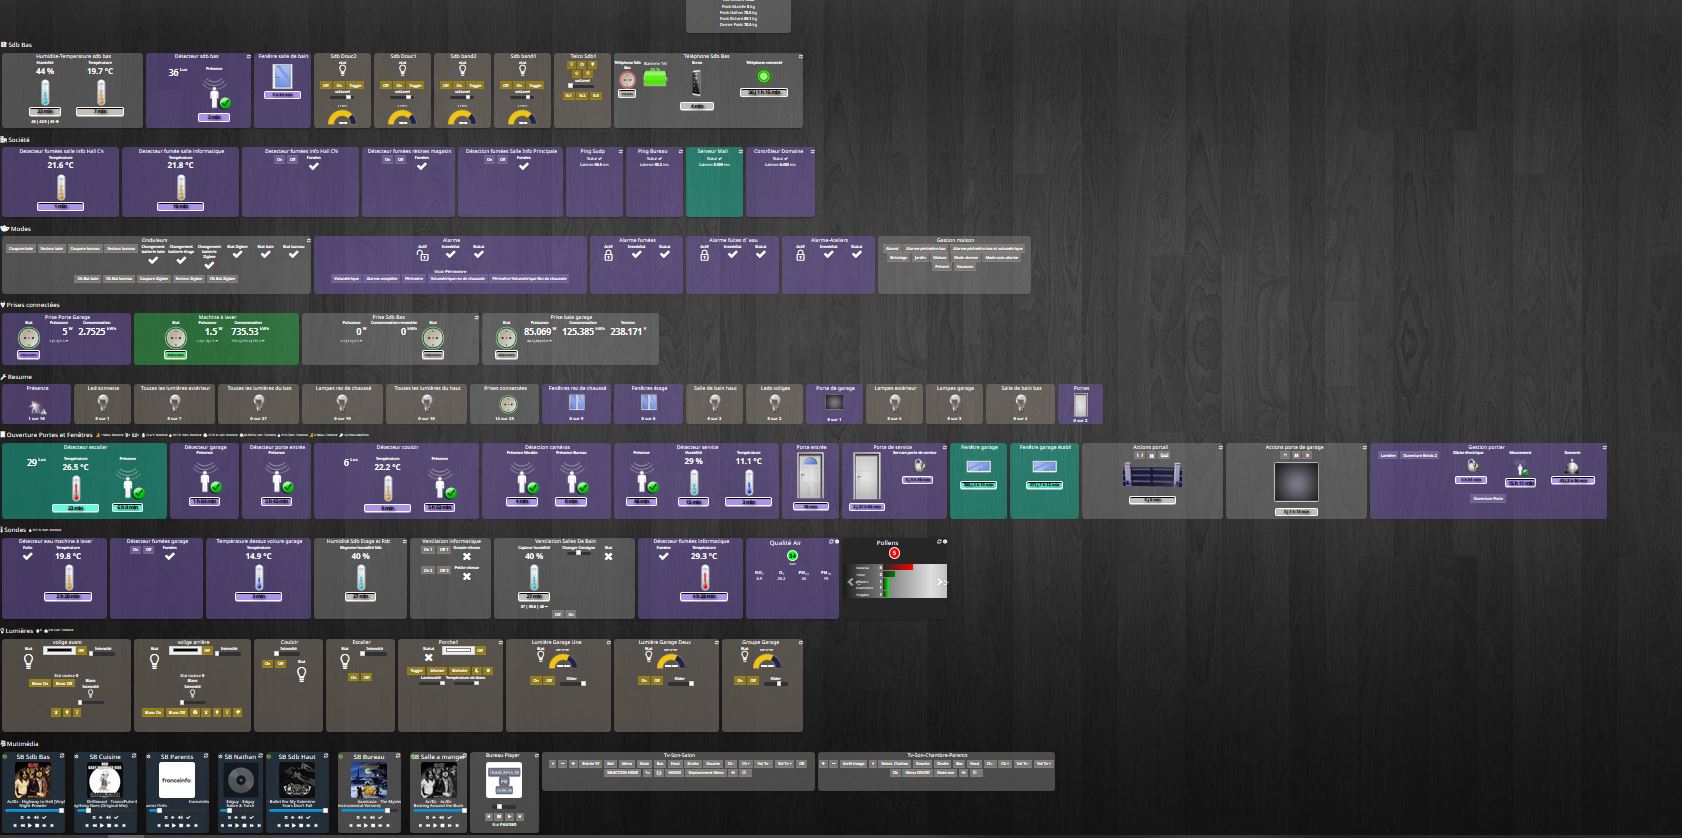Click the Sdb Douc2 light bulb icon
The image size is (1682, 838).
343,70
